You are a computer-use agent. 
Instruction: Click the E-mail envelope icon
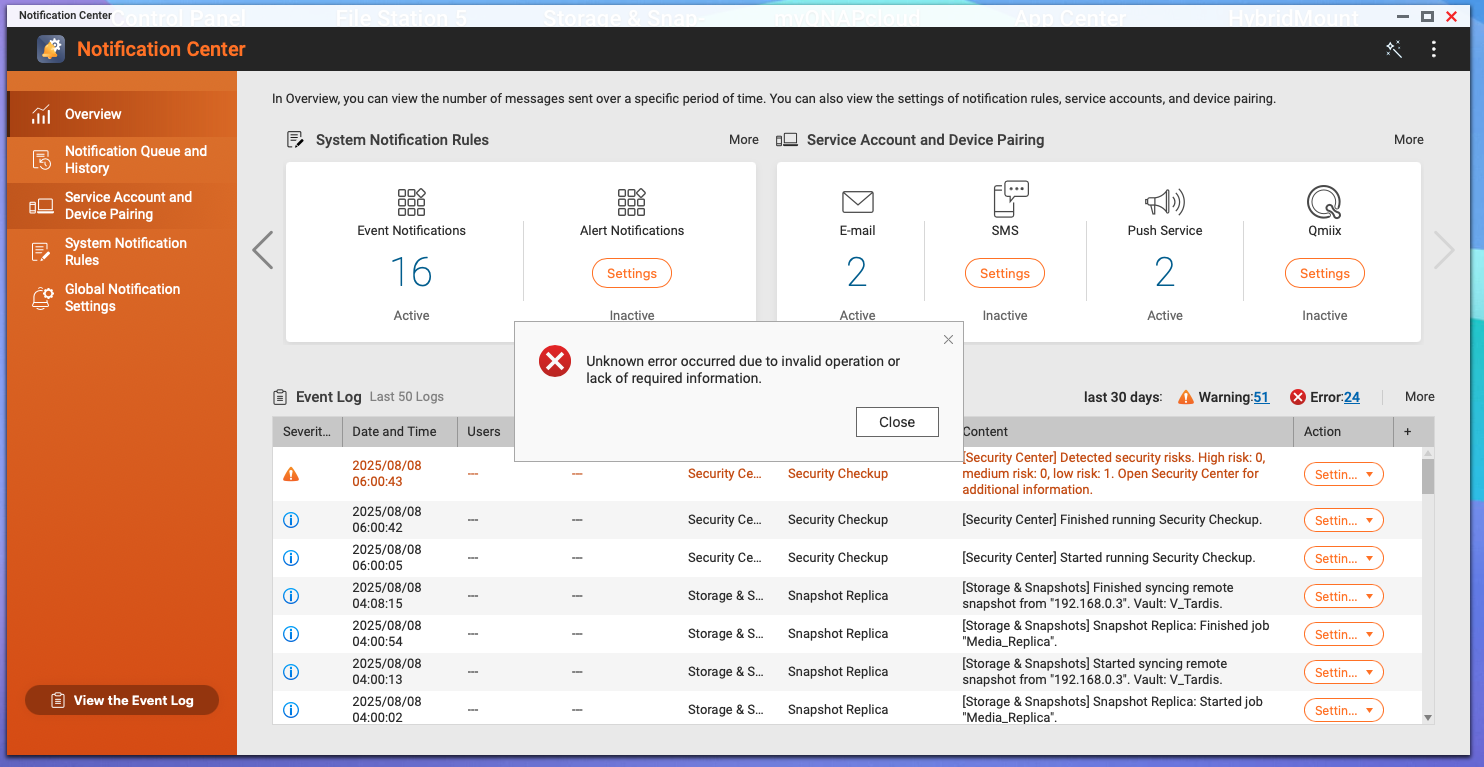pos(857,202)
